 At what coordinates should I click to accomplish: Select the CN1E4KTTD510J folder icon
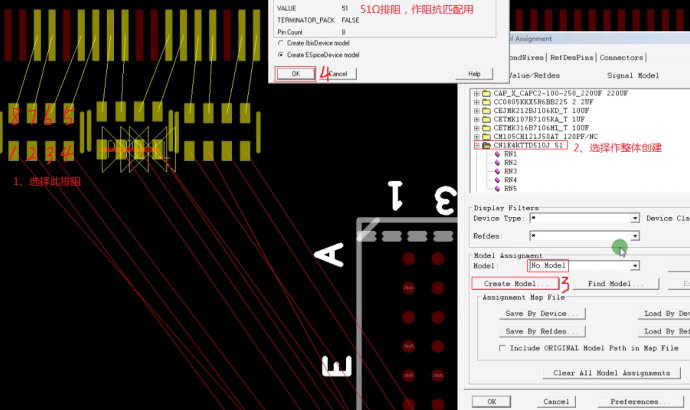pyautogui.click(x=486, y=145)
